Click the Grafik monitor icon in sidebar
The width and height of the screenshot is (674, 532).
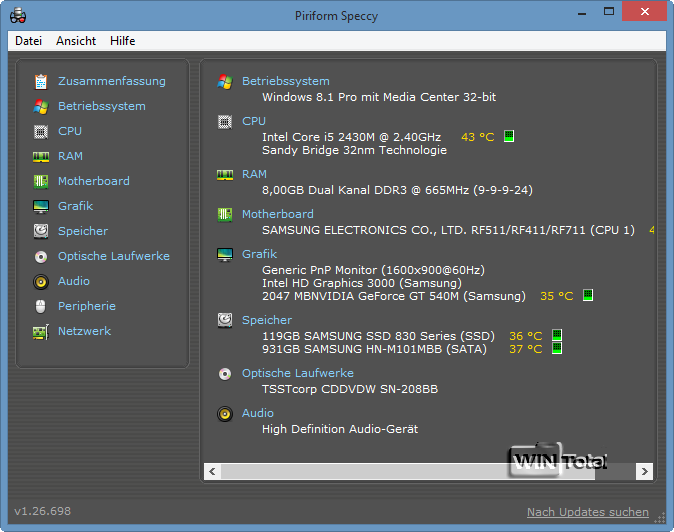pyautogui.click(x=41, y=207)
